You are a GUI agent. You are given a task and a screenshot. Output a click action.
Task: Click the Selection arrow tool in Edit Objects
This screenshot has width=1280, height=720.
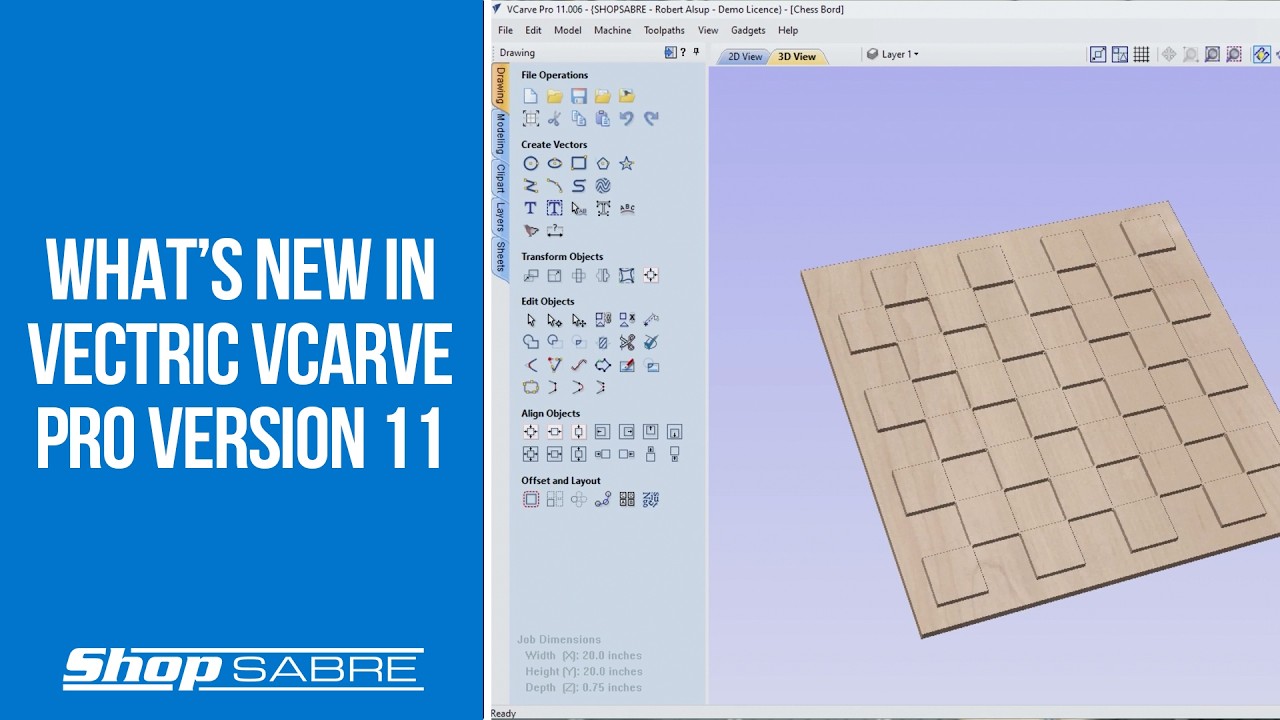[530, 320]
